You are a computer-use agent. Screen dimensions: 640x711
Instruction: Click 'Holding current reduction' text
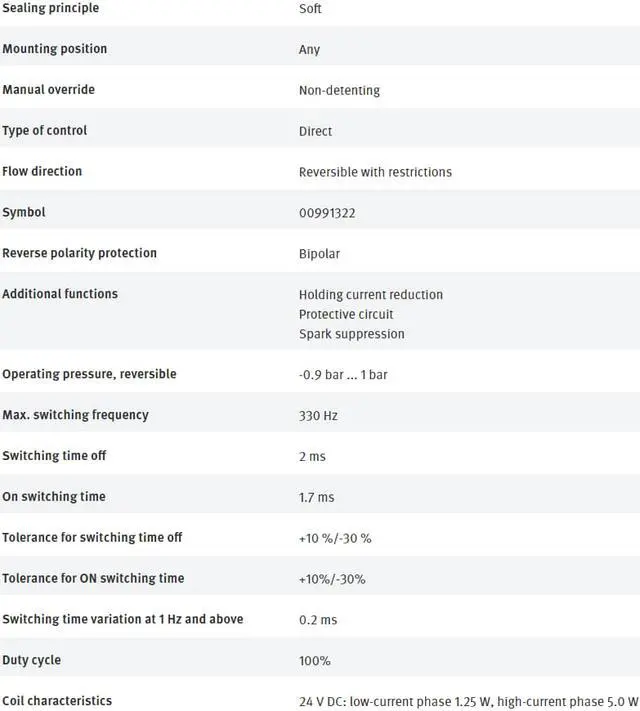click(x=370, y=295)
